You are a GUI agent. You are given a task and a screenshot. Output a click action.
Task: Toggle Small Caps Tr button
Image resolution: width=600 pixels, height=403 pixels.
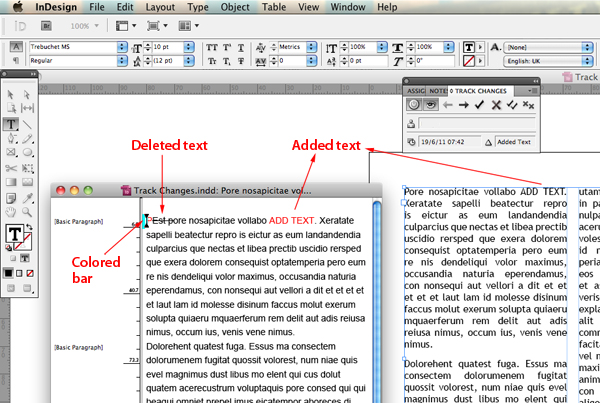[x=212, y=61]
